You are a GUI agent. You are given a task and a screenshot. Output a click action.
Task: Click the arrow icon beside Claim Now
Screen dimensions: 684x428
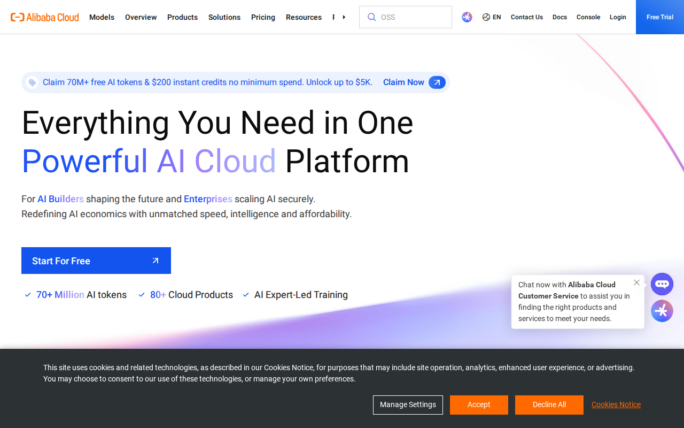(x=436, y=83)
